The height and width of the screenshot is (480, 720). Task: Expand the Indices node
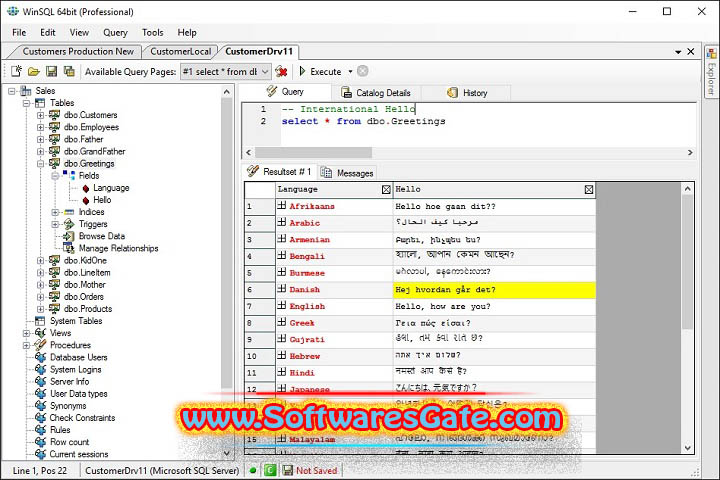(x=55, y=212)
